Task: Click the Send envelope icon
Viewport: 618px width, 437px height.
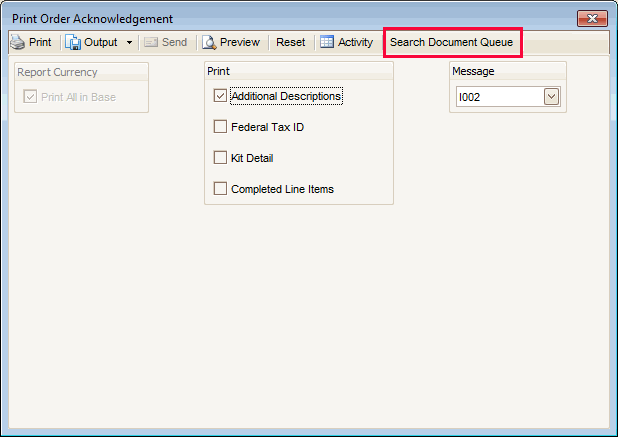Action: pyautogui.click(x=152, y=42)
